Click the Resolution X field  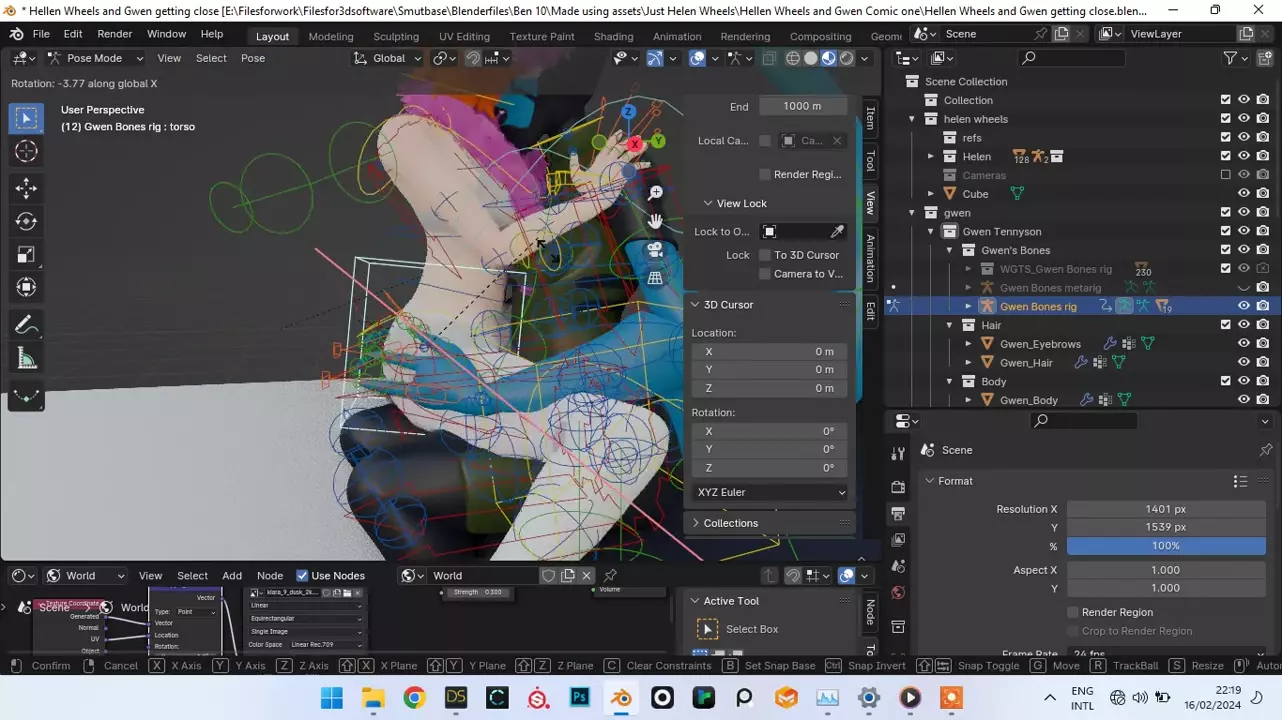tap(1165, 509)
